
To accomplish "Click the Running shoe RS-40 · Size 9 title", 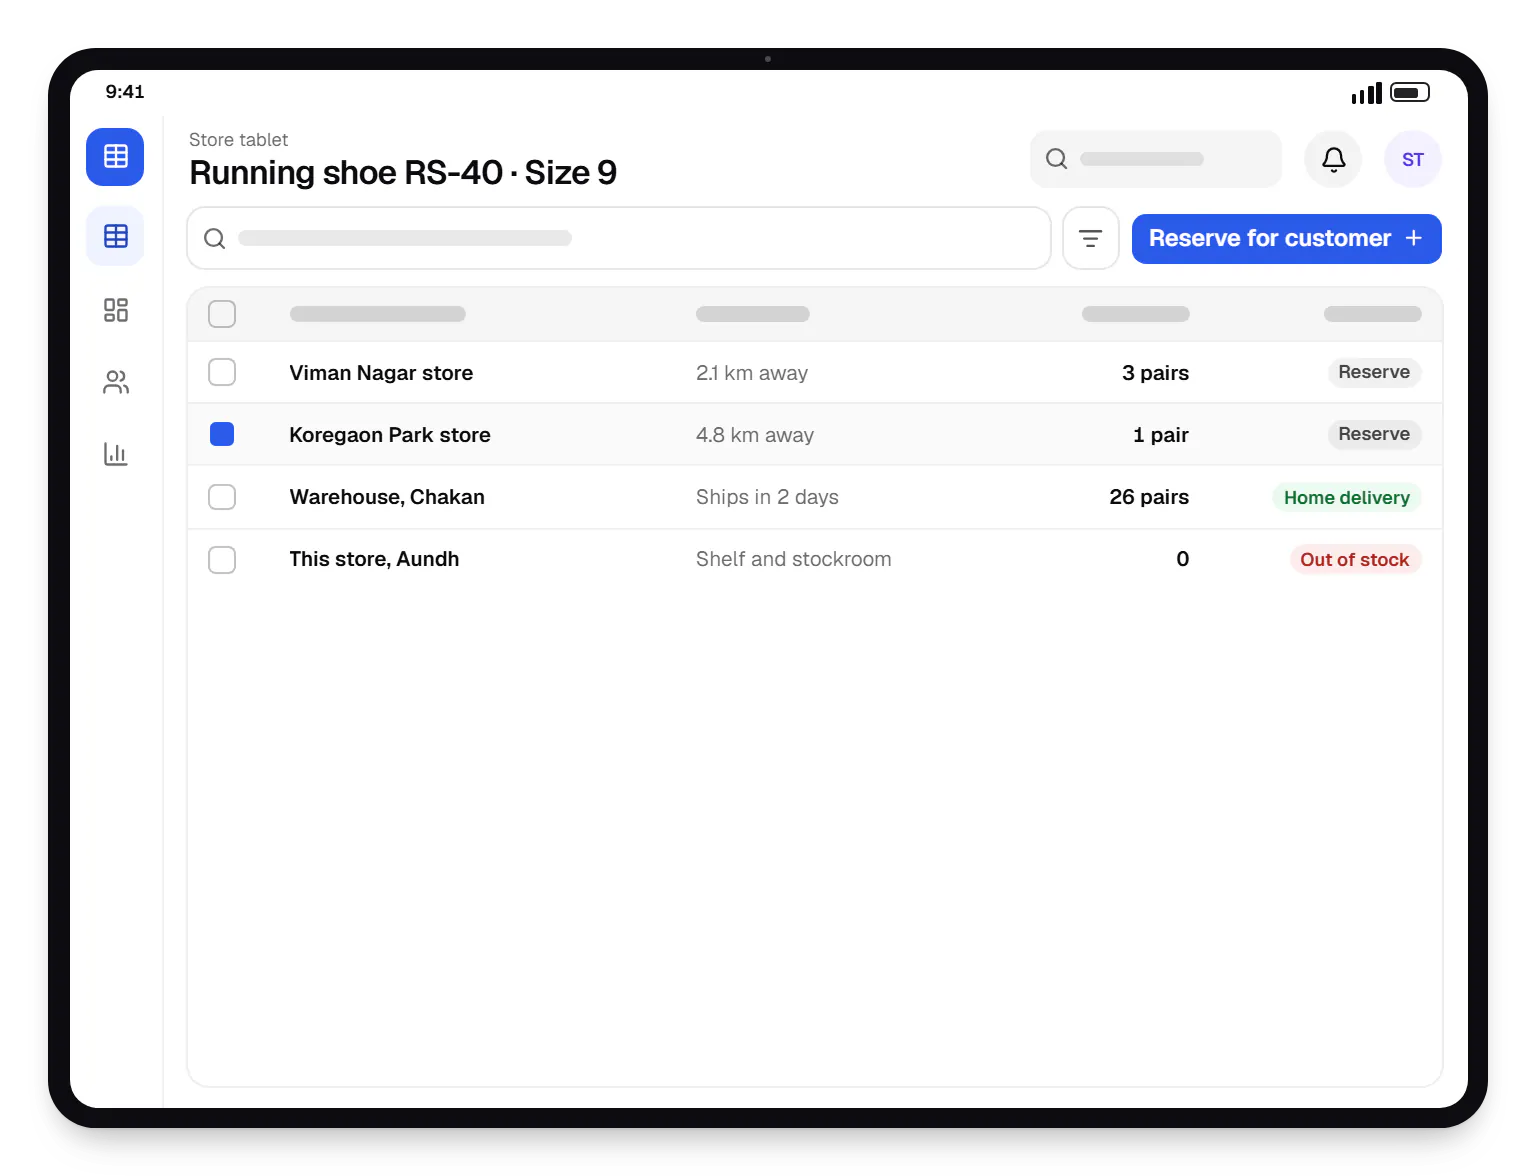I will point(403,173).
